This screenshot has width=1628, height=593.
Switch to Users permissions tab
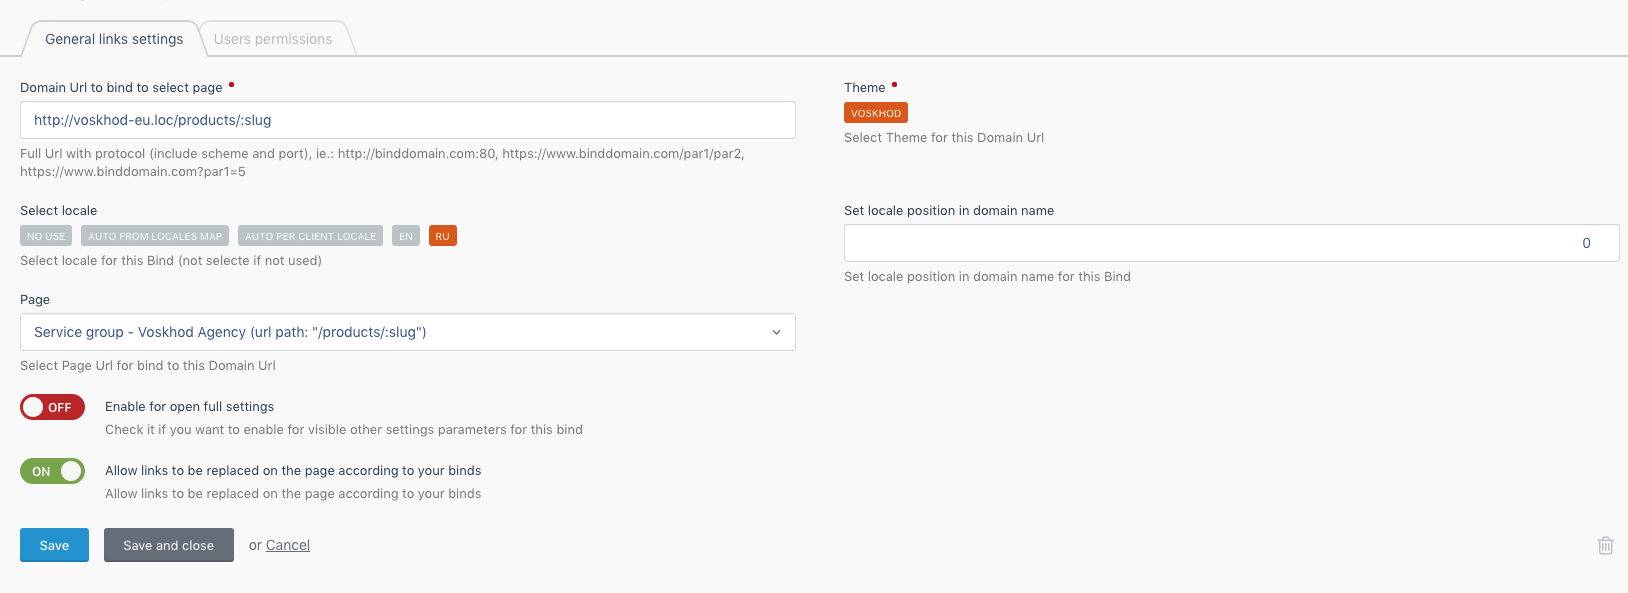273,39
